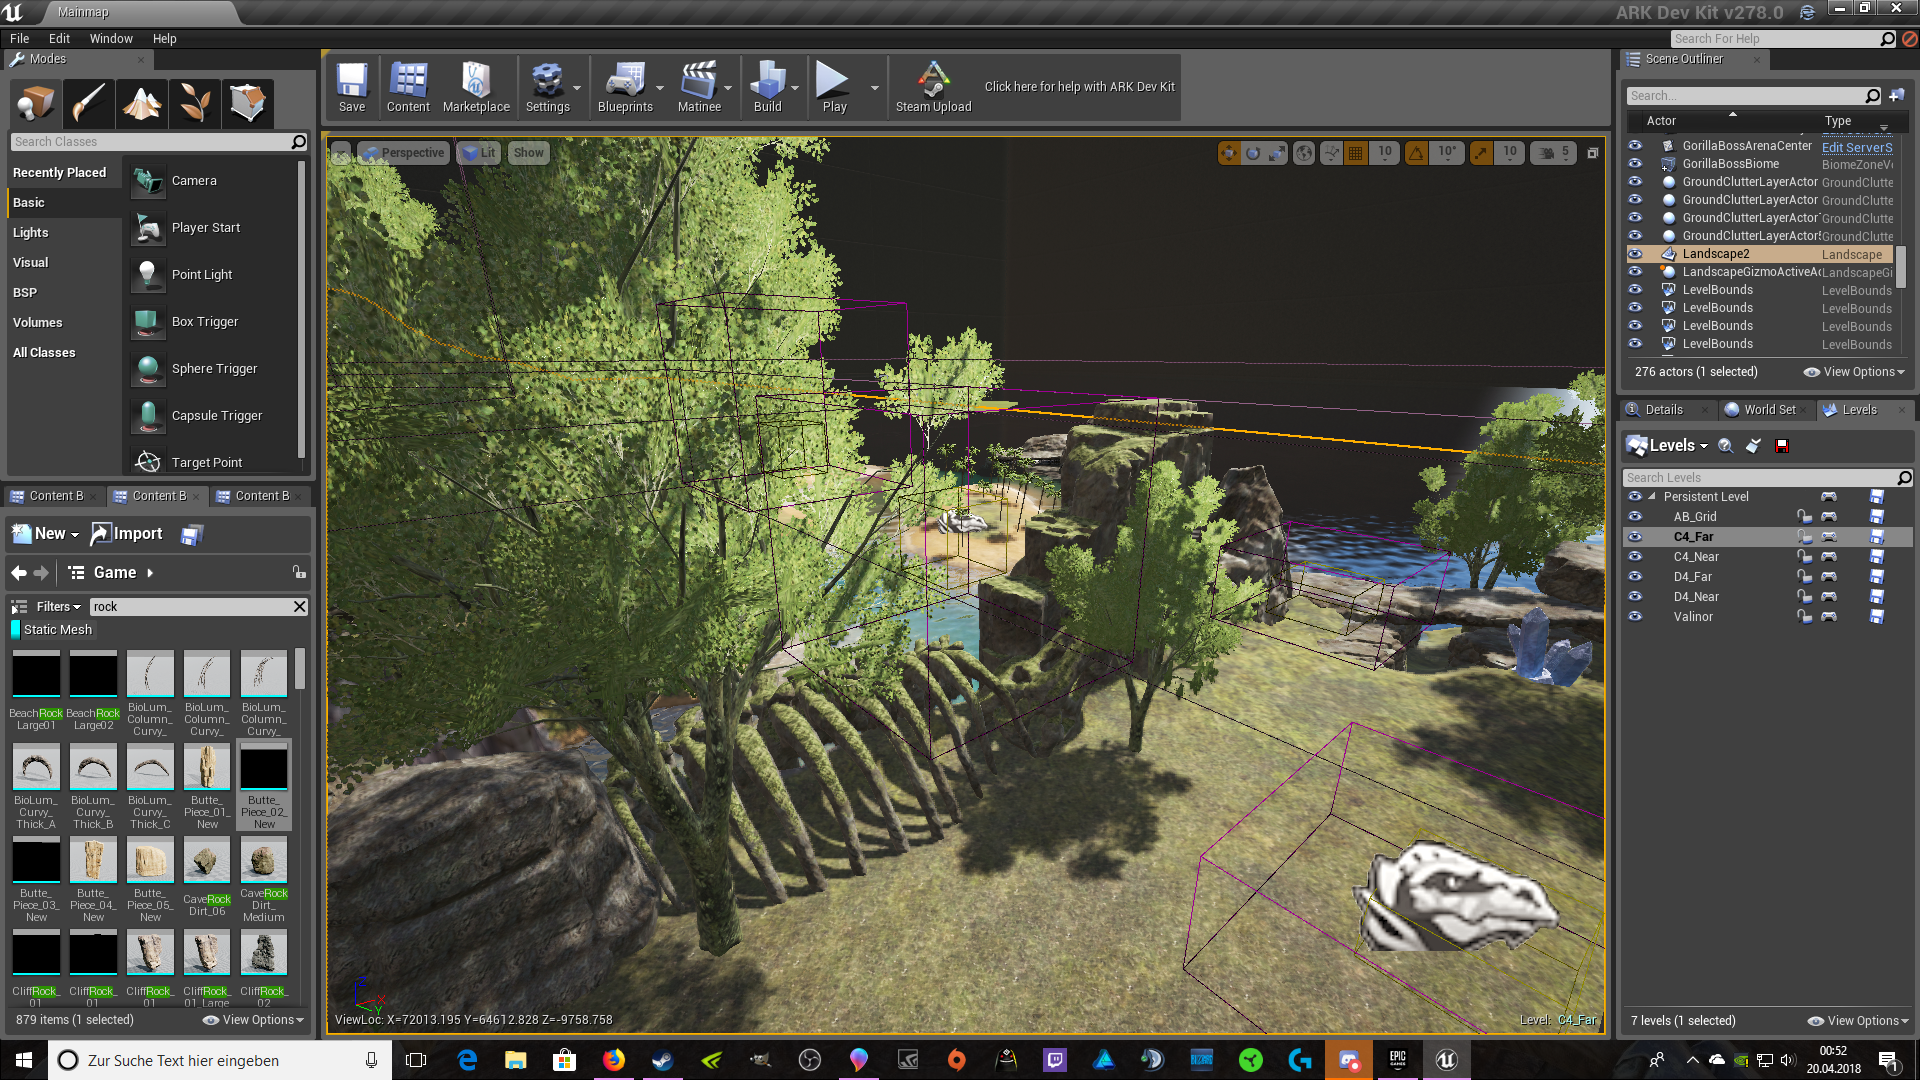
Task: Select the Place mode icon
Action: (x=36, y=103)
